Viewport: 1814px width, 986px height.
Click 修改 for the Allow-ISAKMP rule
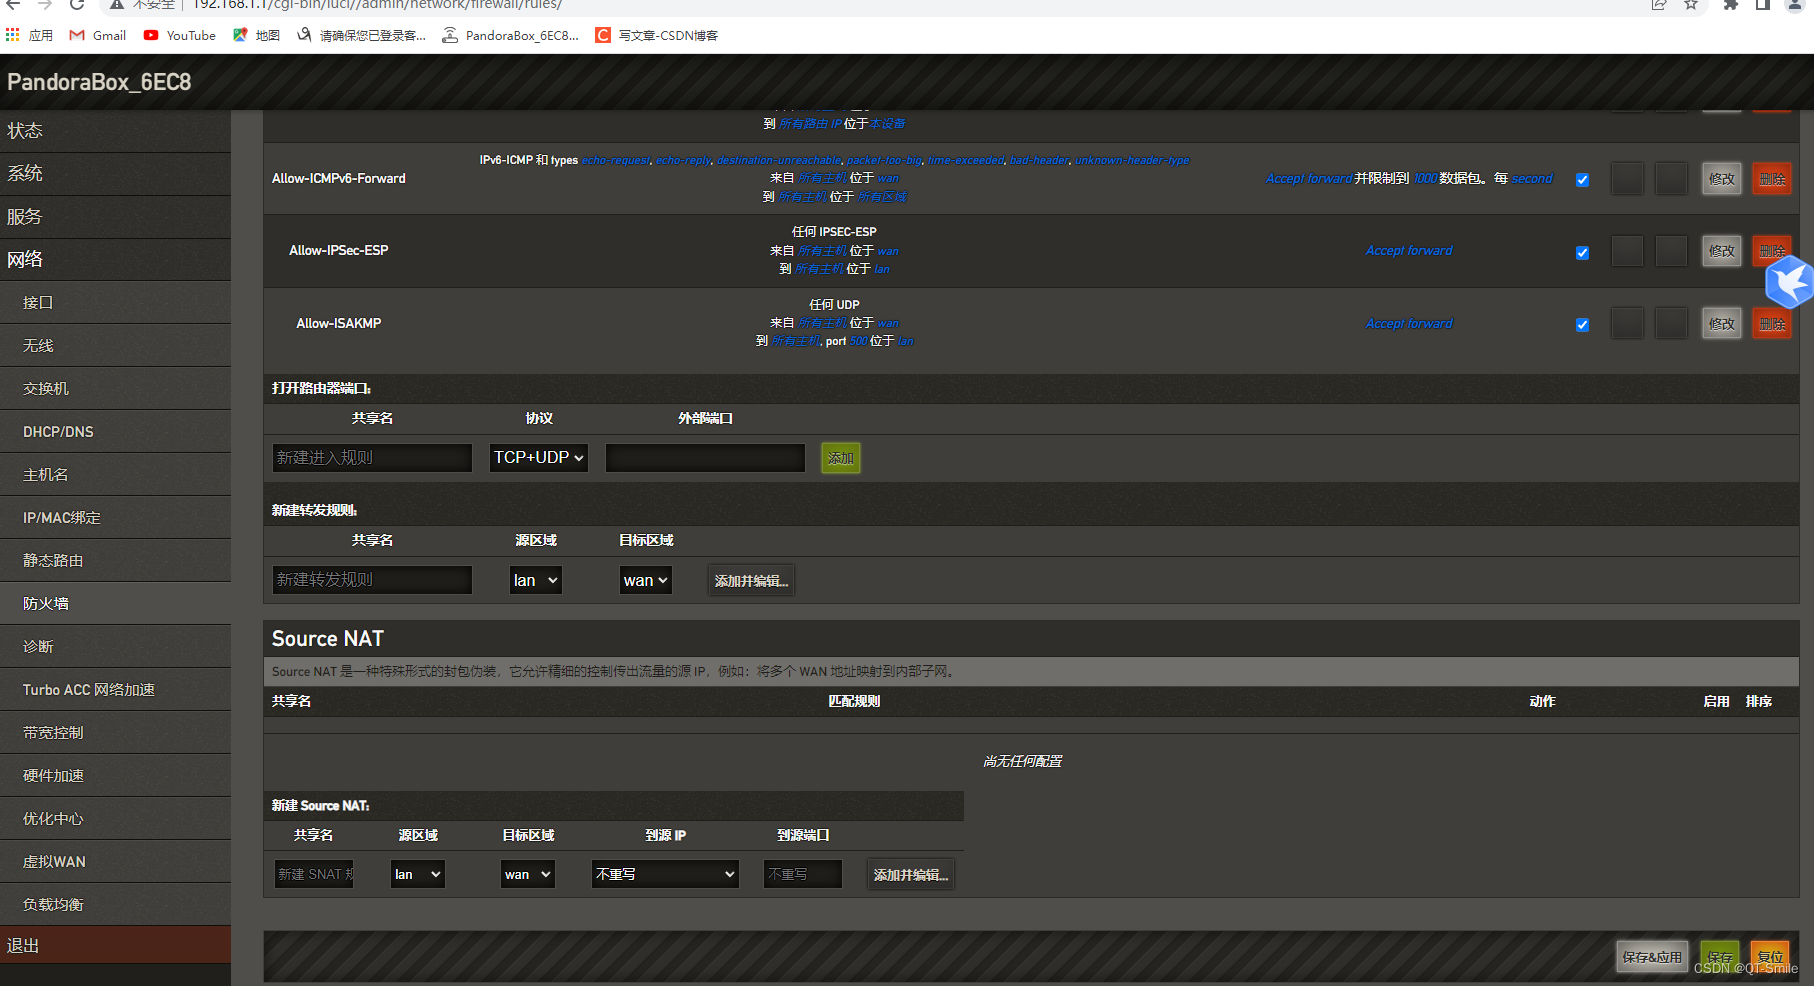[1721, 324]
